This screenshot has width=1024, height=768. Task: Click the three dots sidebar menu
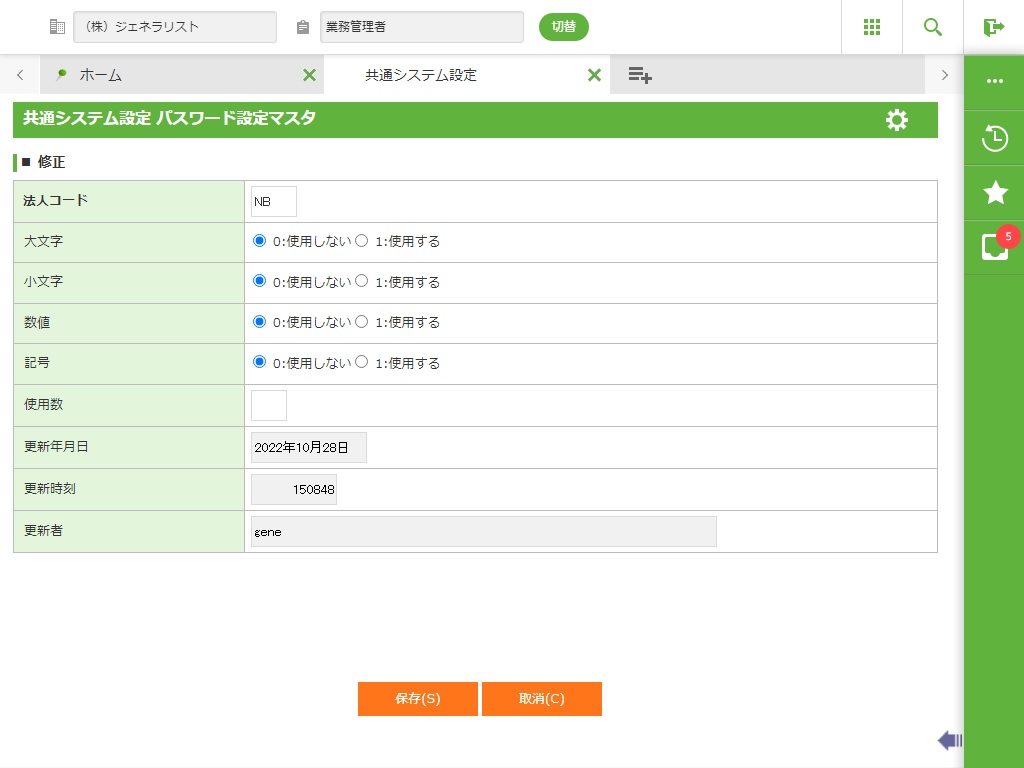coord(994,82)
